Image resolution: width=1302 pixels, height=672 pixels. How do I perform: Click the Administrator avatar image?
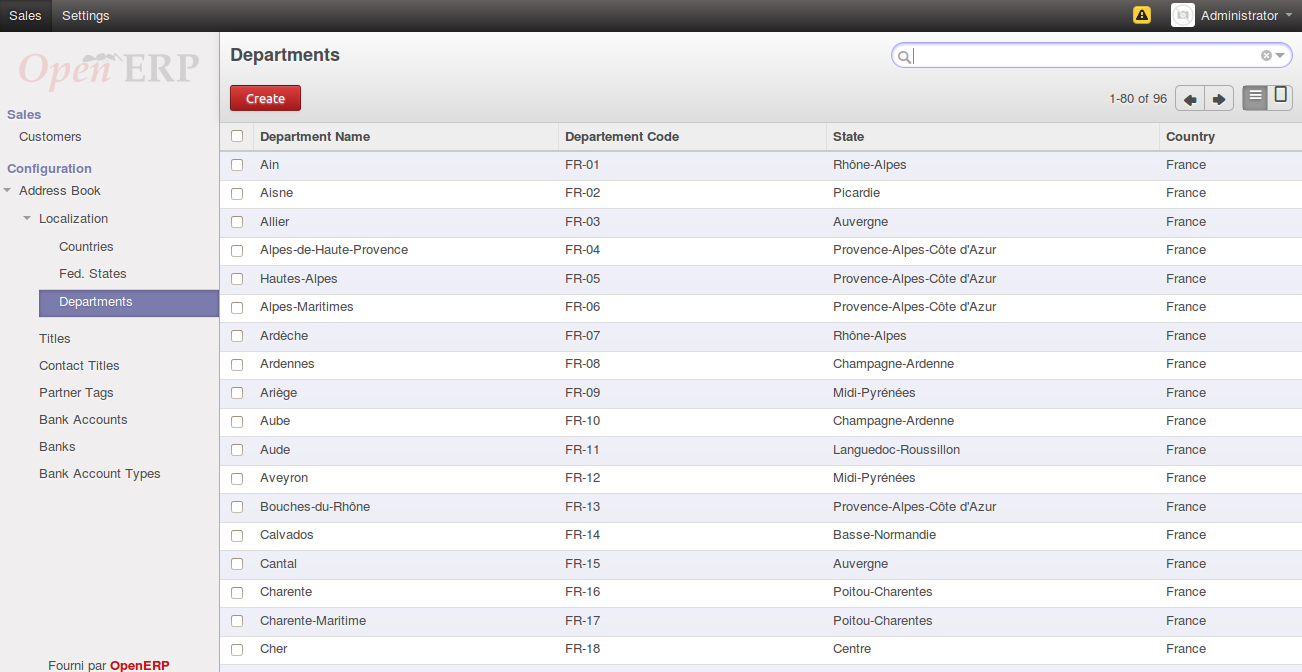point(1182,15)
